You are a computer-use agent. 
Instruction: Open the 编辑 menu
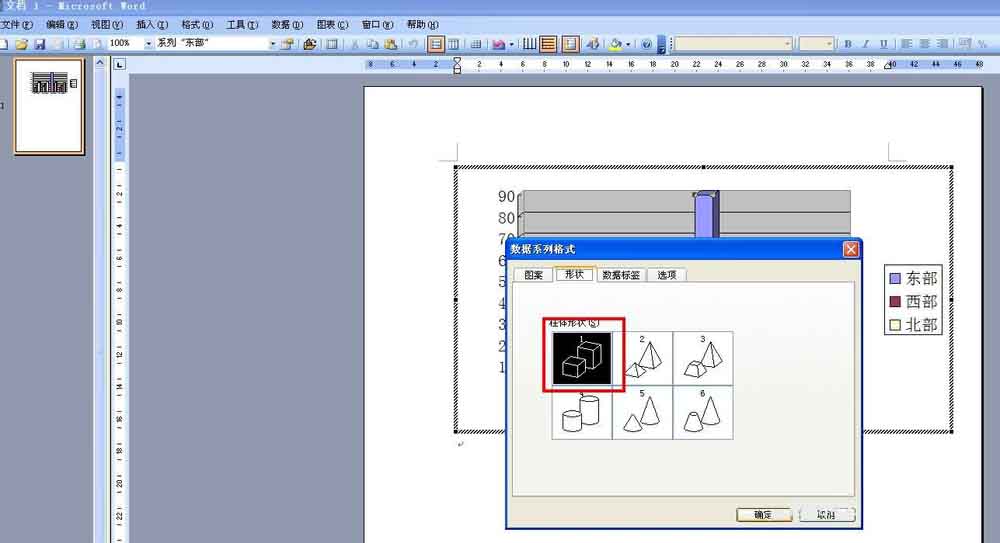[62, 24]
